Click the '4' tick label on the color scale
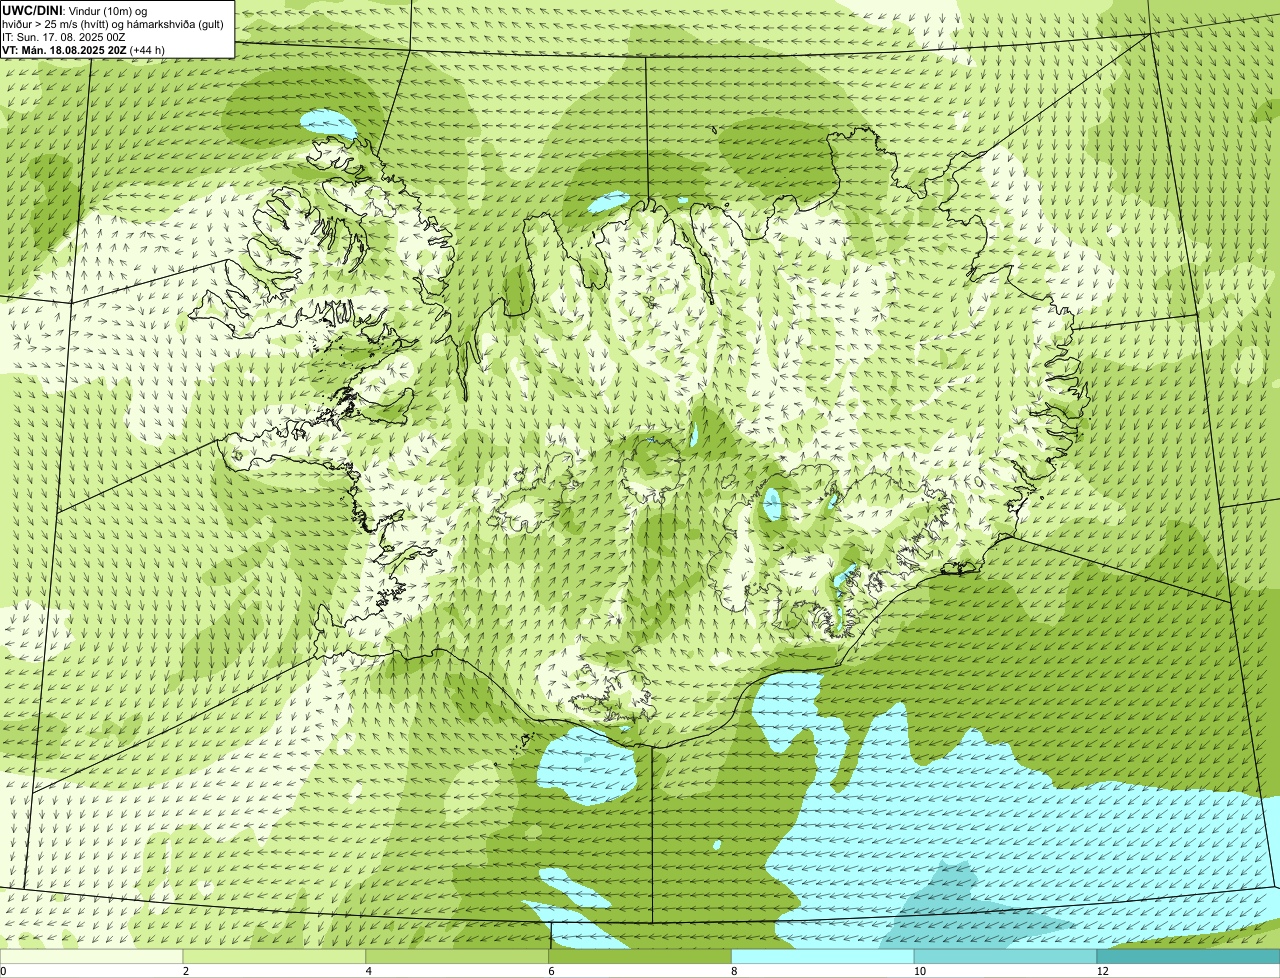This screenshot has height=978, width=1280. pos(368,971)
